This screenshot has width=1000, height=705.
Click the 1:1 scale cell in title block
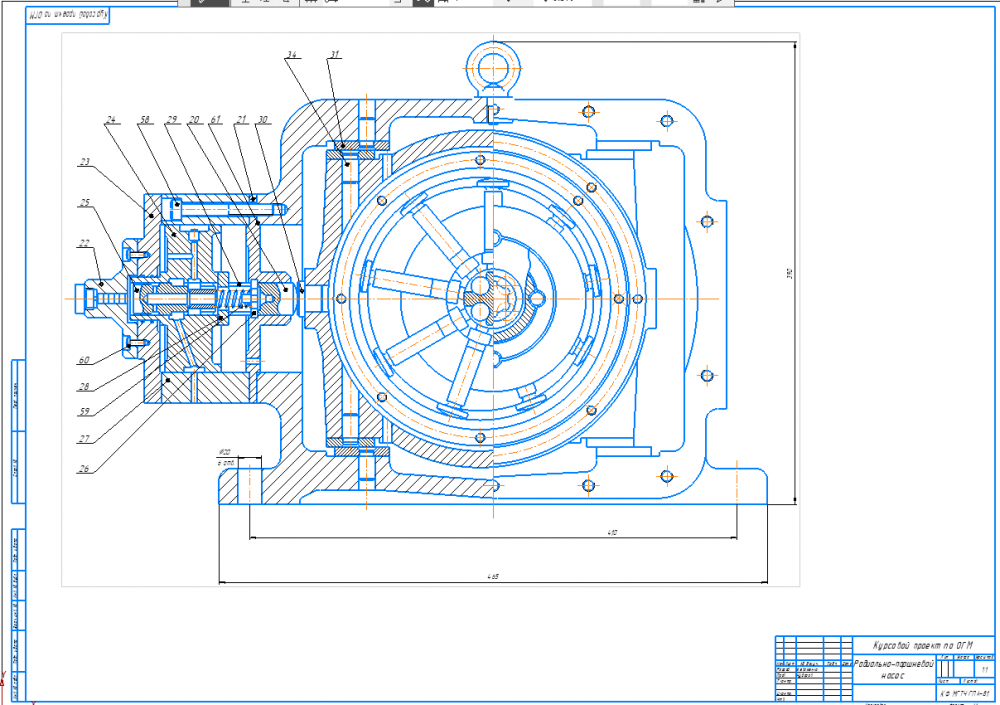click(986, 668)
